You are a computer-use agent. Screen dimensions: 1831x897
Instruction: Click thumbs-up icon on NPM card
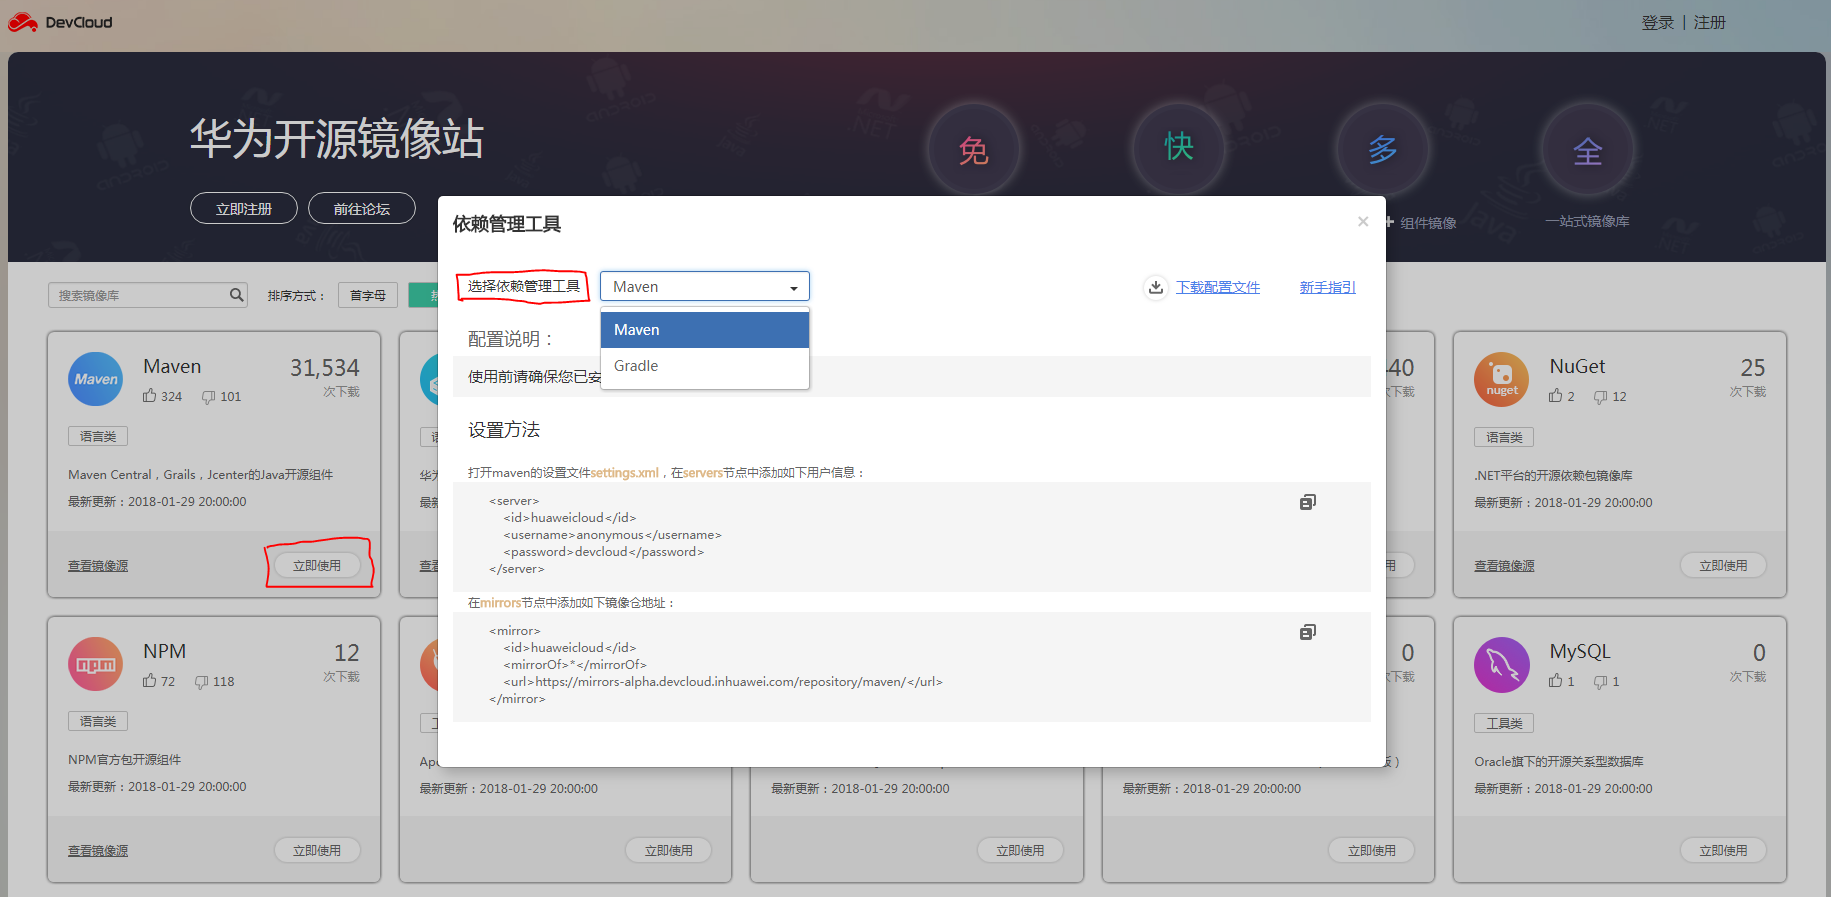click(x=150, y=681)
